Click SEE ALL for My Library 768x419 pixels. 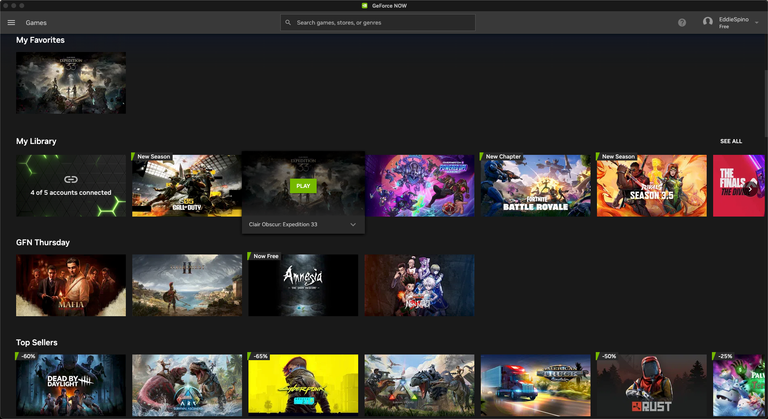coord(731,141)
